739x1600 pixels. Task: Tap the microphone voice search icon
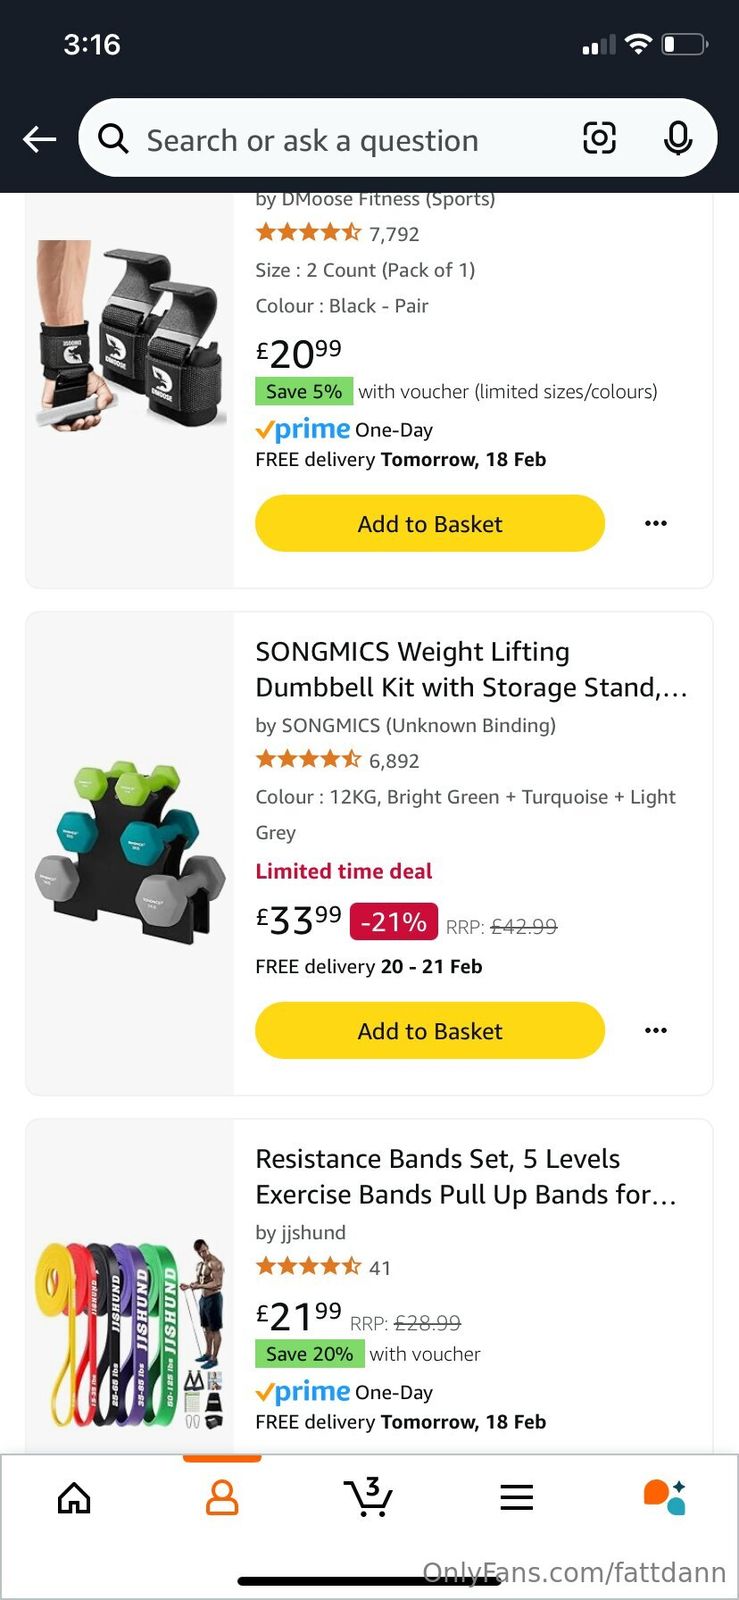tap(677, 138)
